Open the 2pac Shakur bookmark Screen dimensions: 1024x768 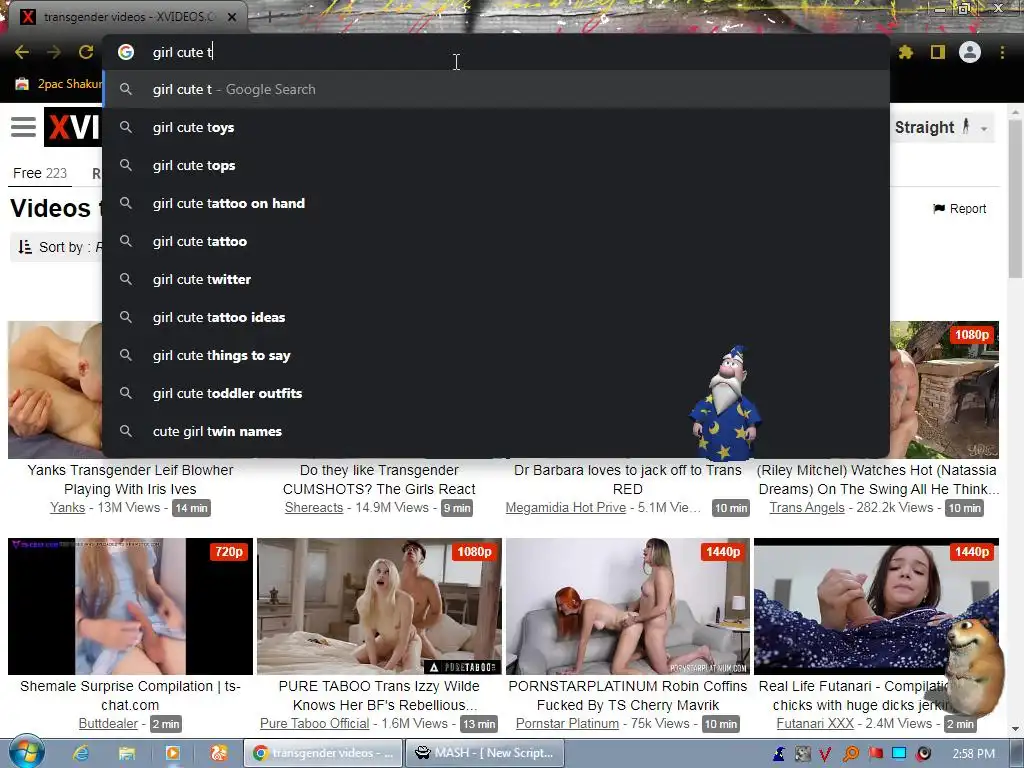coord(59,84)
